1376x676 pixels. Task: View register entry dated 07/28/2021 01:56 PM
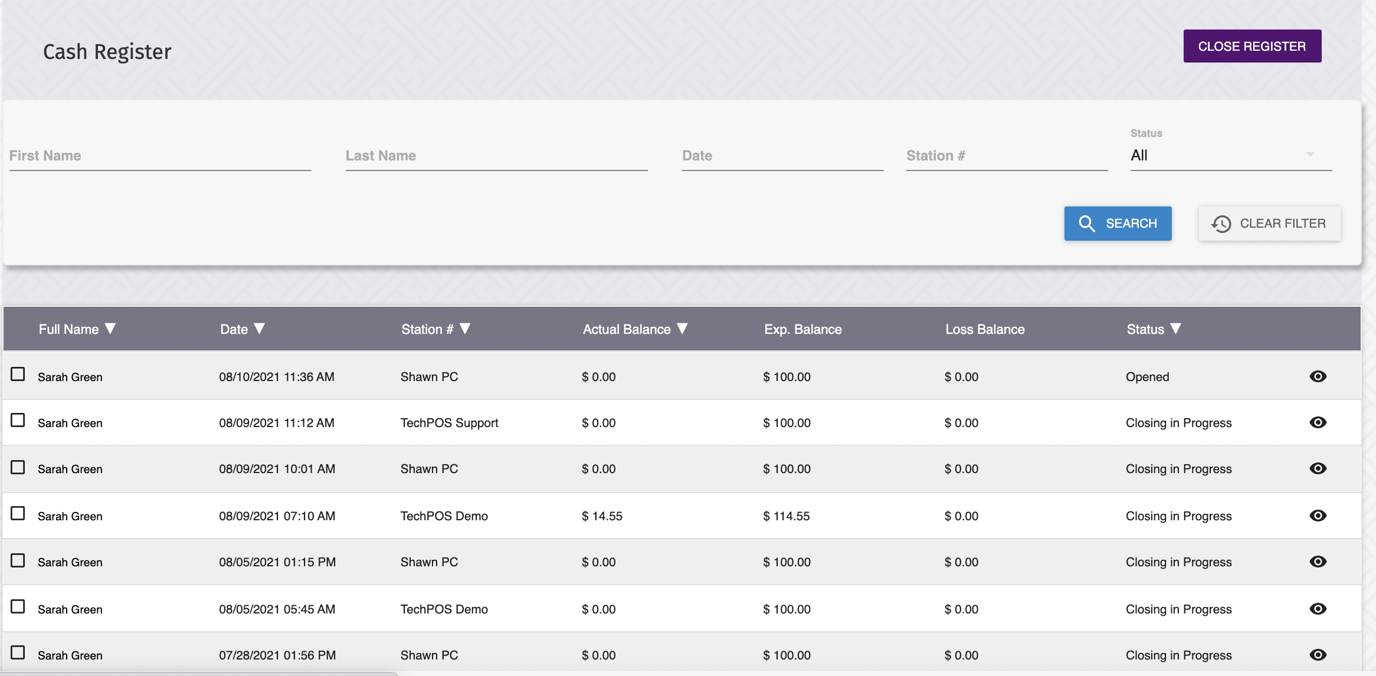[x=1317, y=655]
